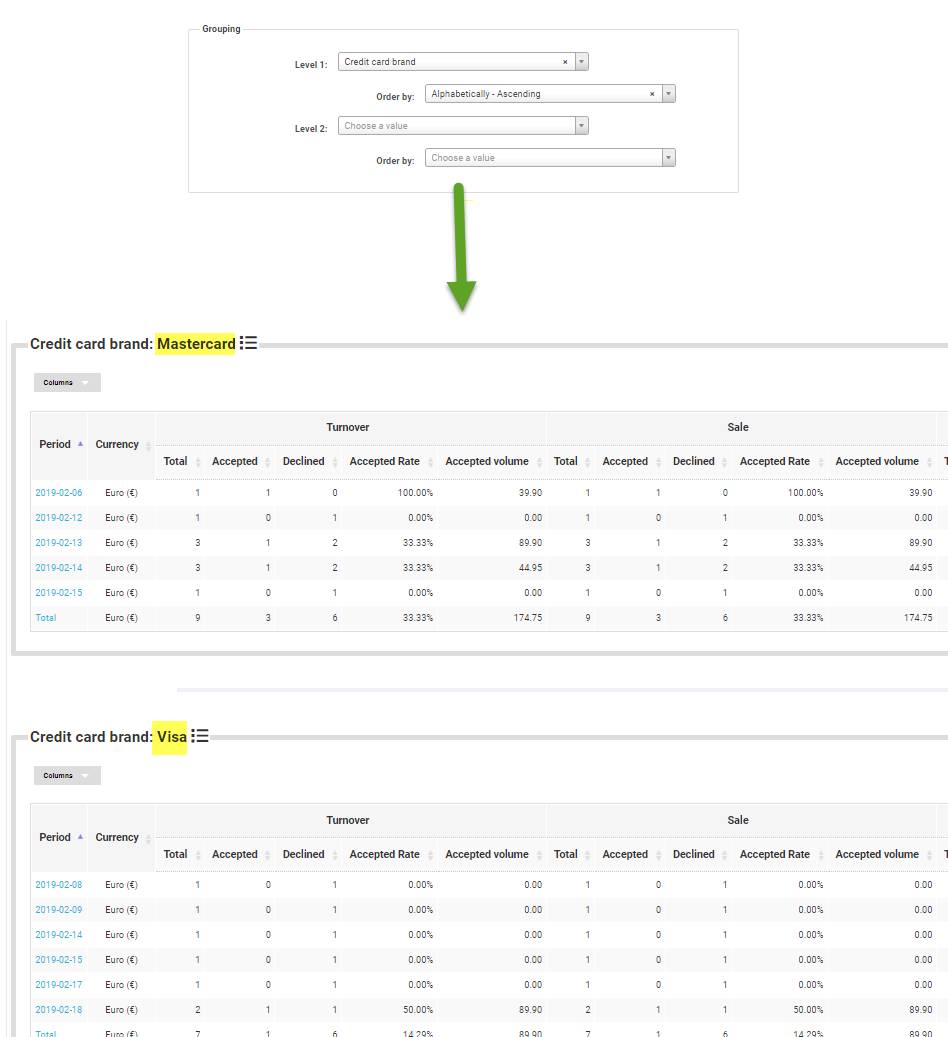Open Visa period 2019-02-15 link

point(59,960)
